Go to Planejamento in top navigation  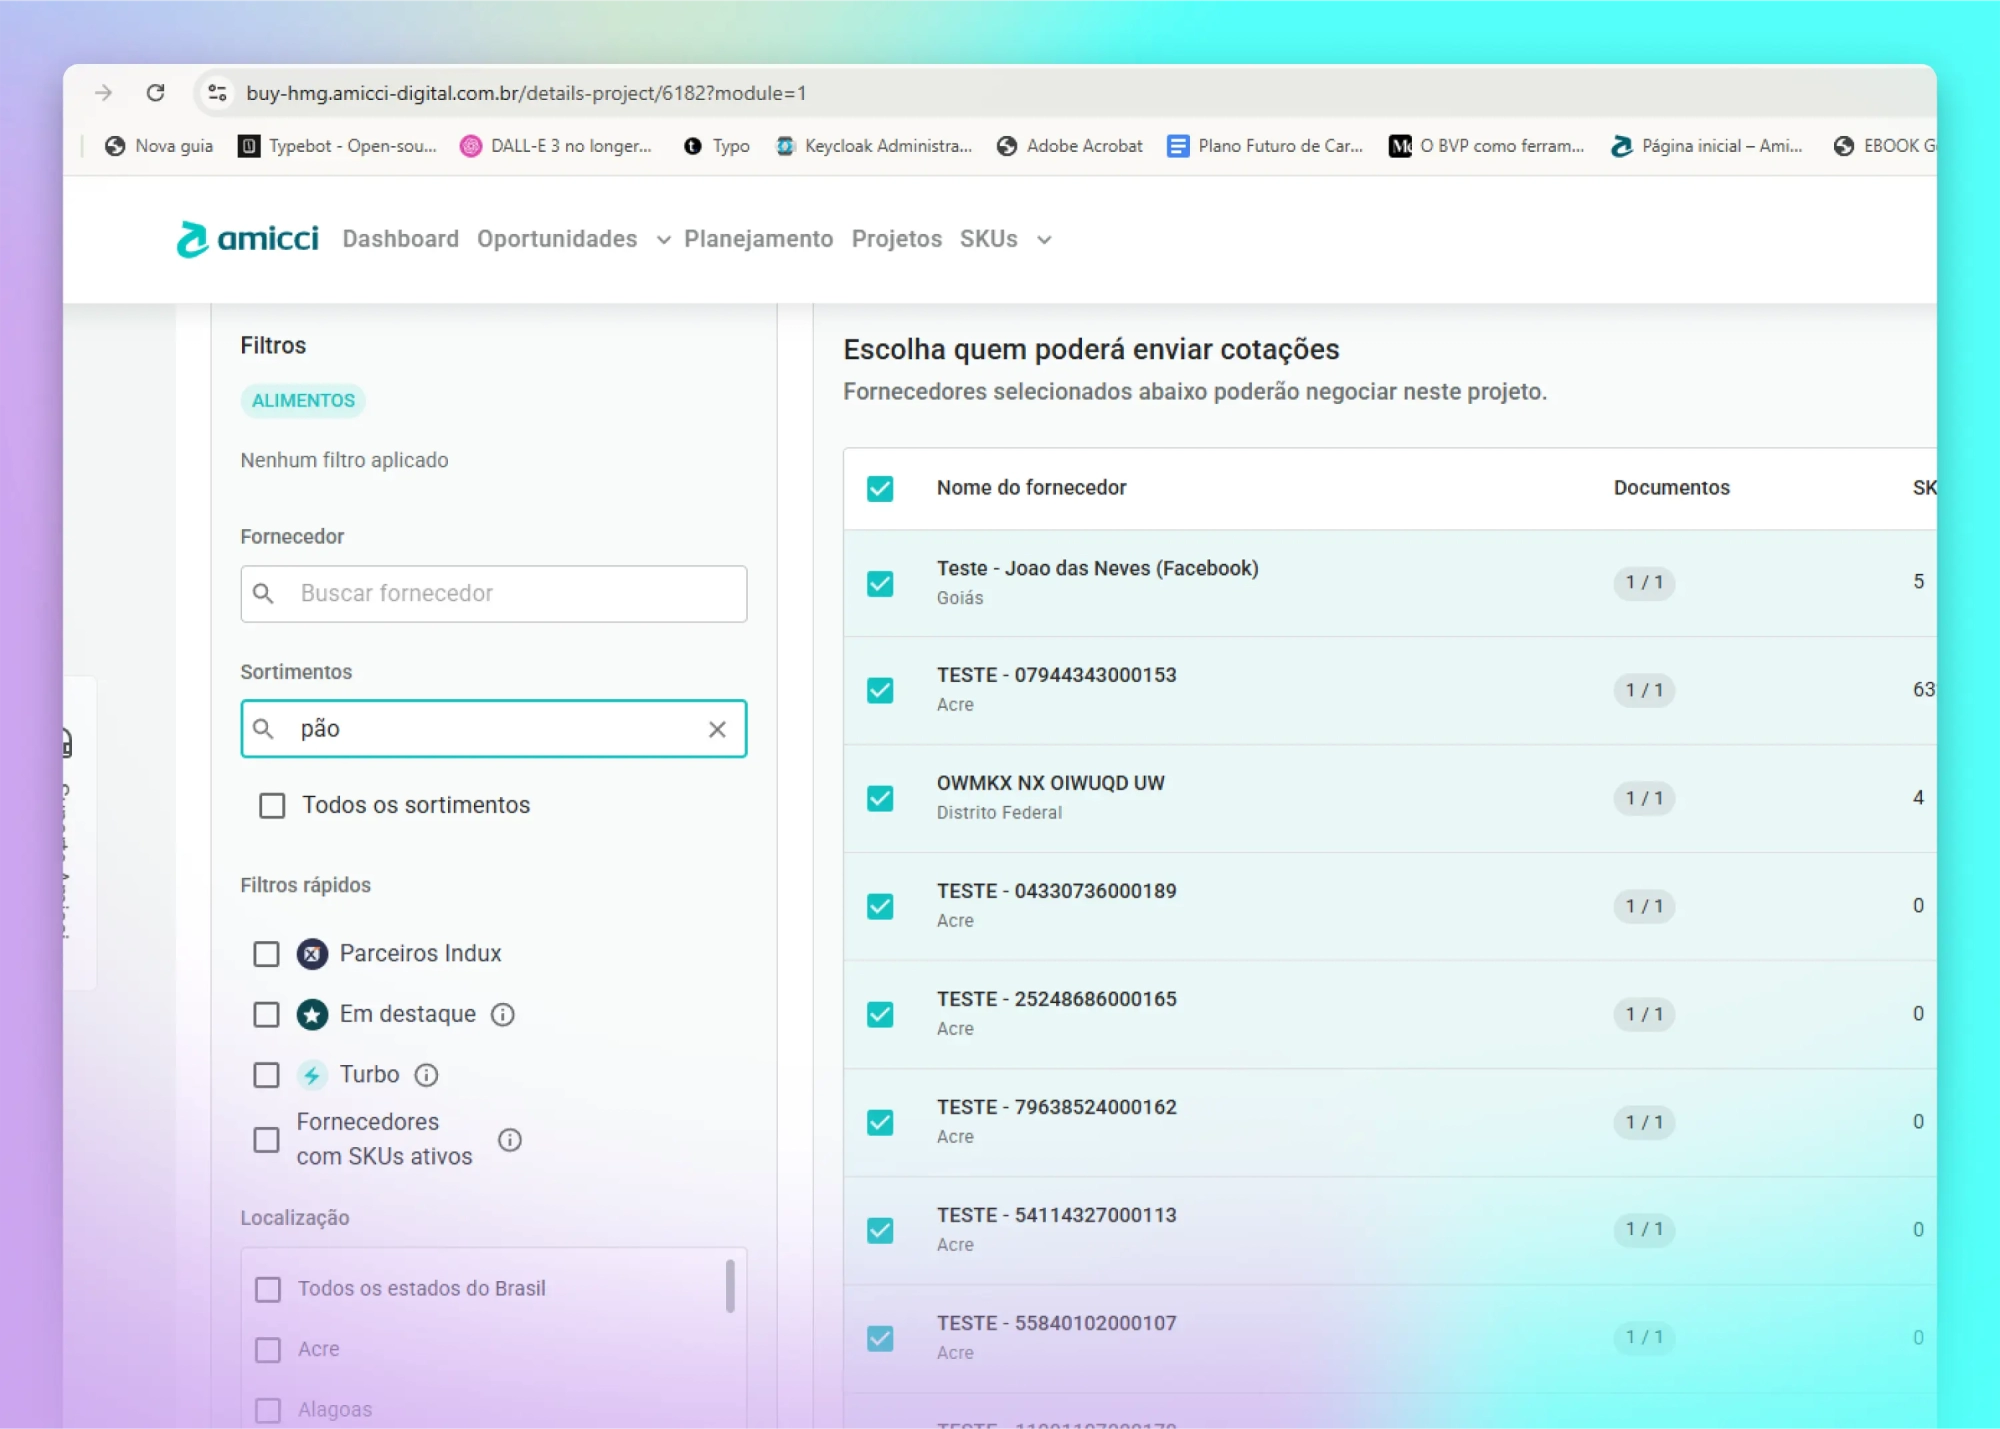[x=758, y=239]
